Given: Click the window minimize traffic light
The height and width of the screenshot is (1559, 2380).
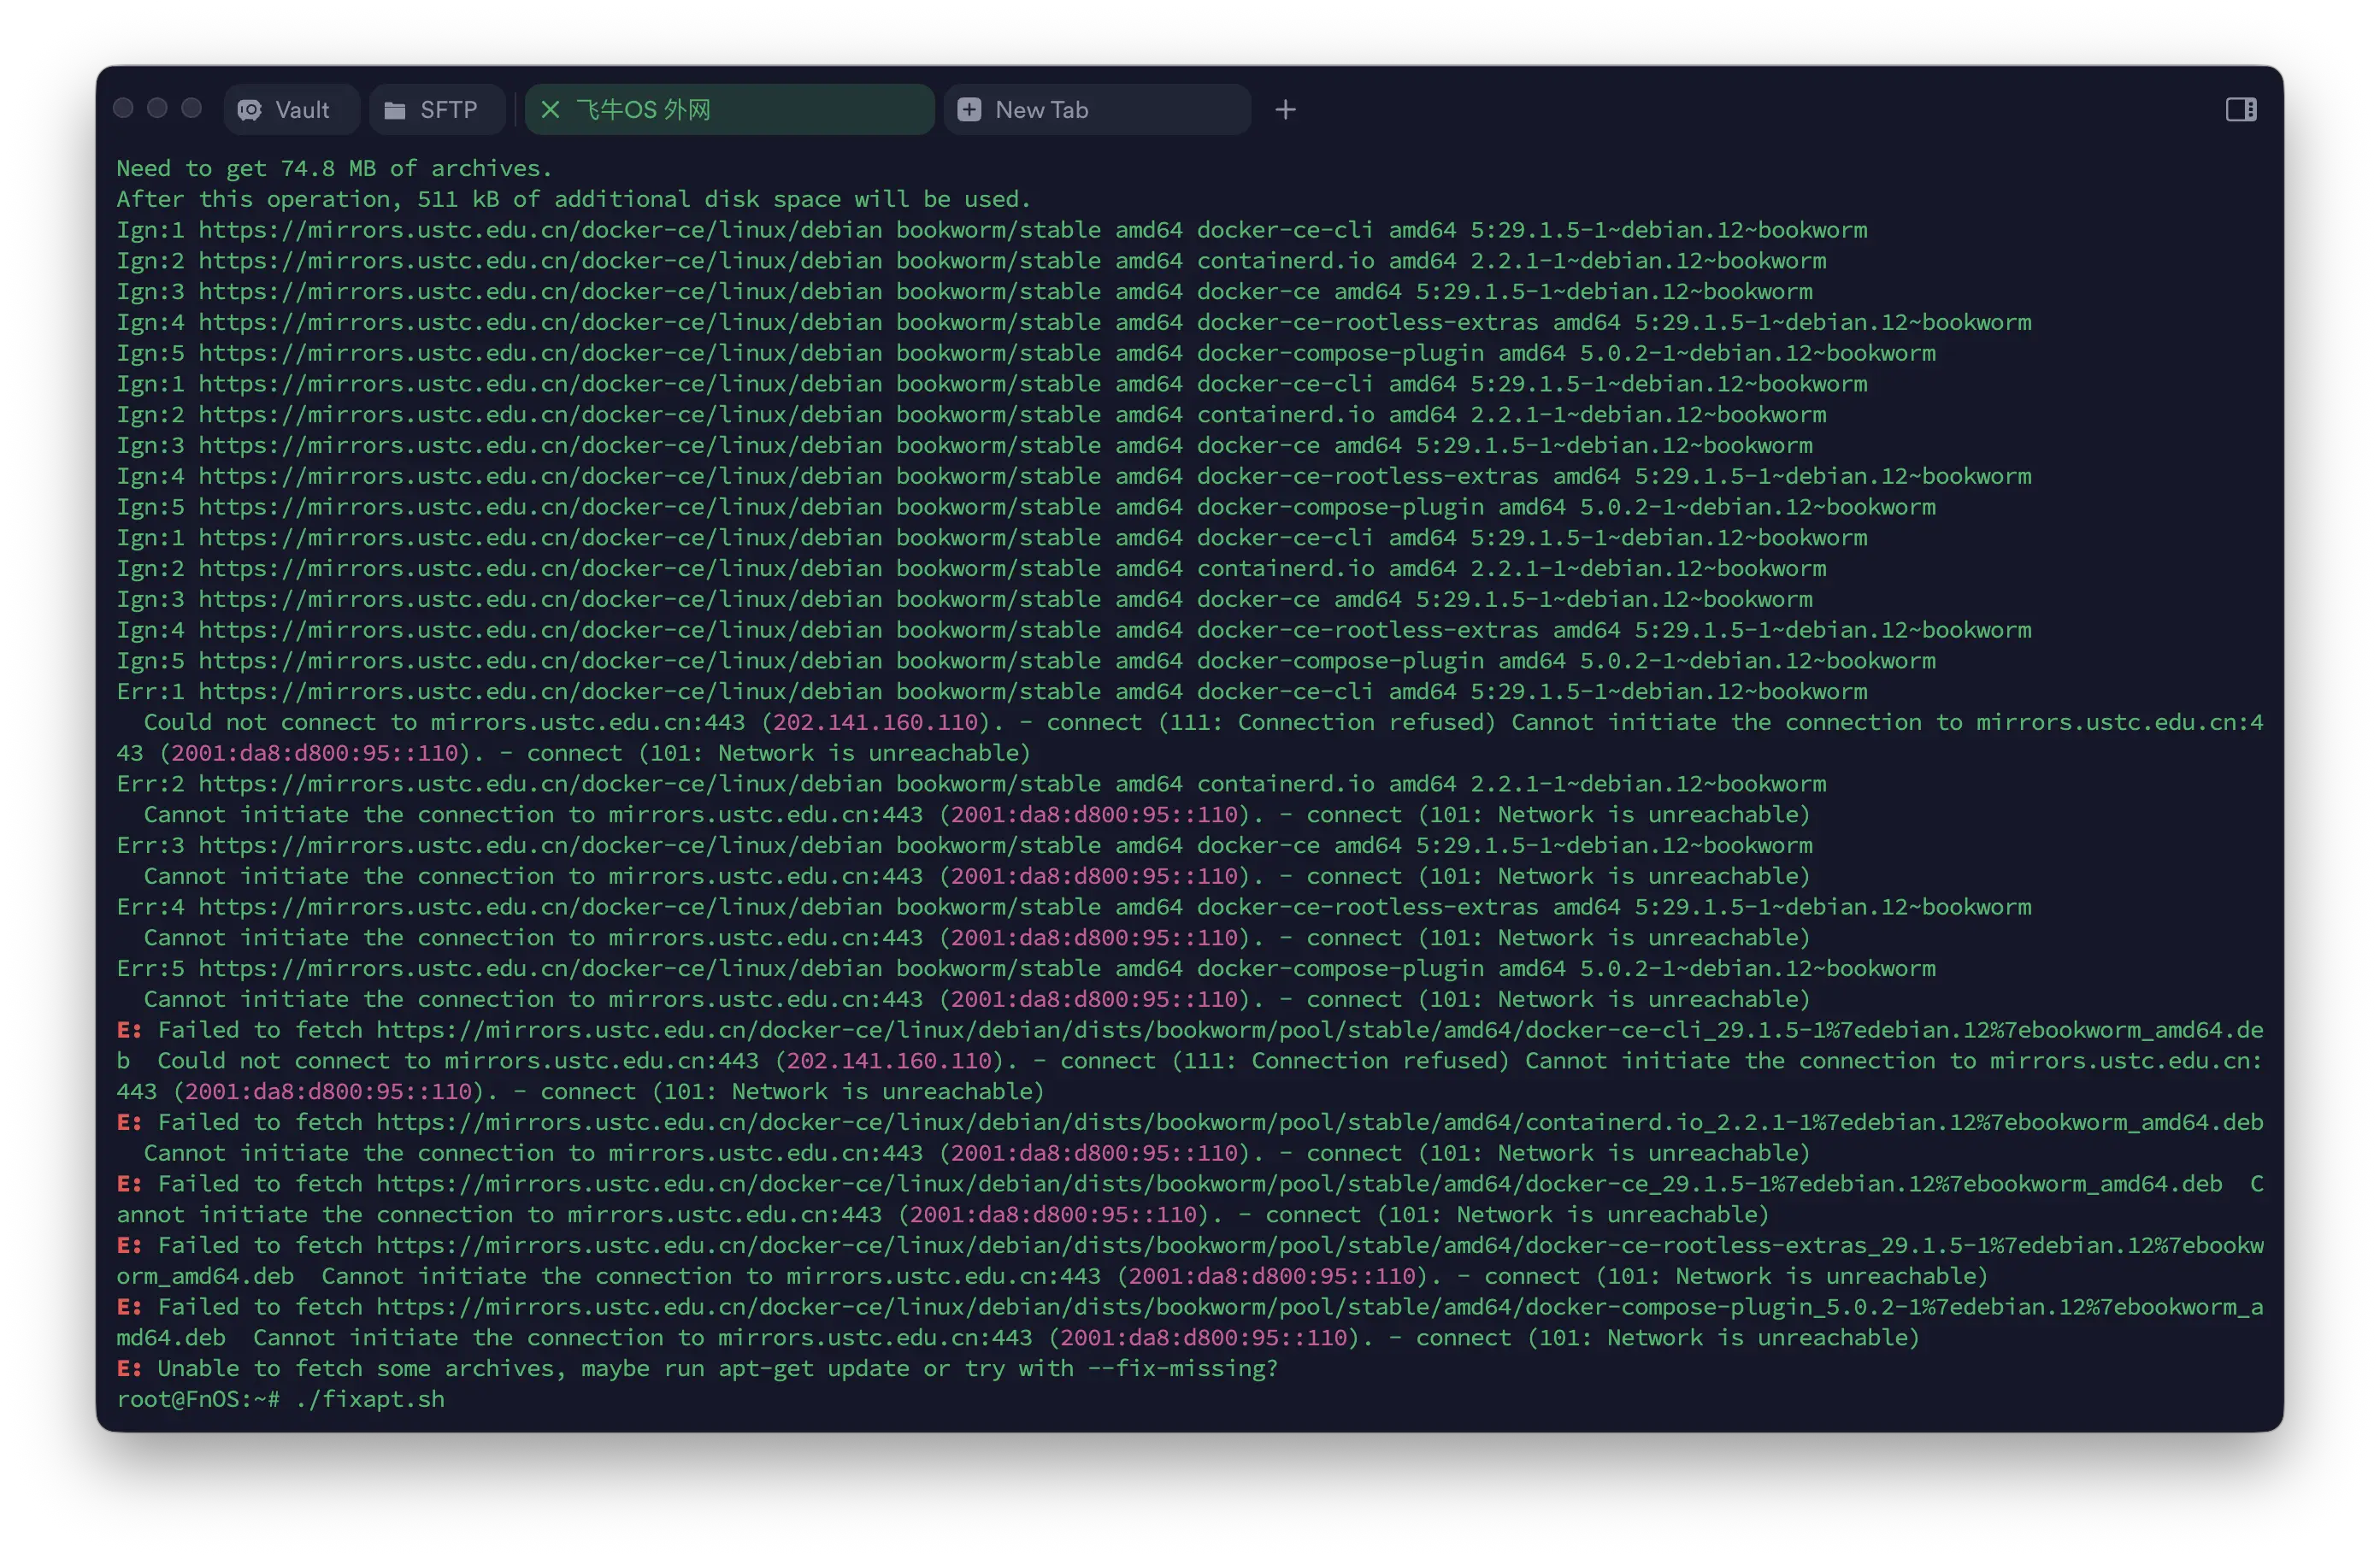Looking at the screenshot, I should click(158, 108).
